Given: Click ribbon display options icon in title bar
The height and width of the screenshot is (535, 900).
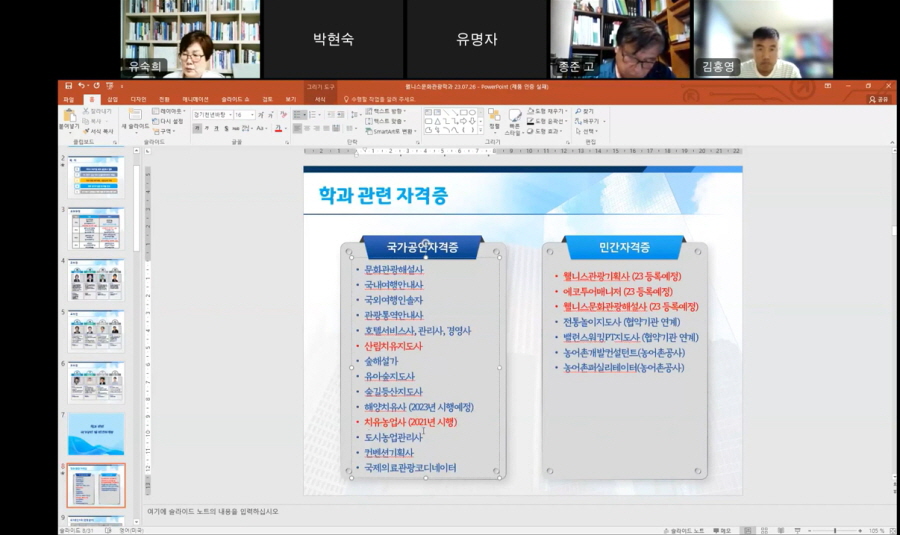Looking at the screenshot, I should [x=828, y=86].
